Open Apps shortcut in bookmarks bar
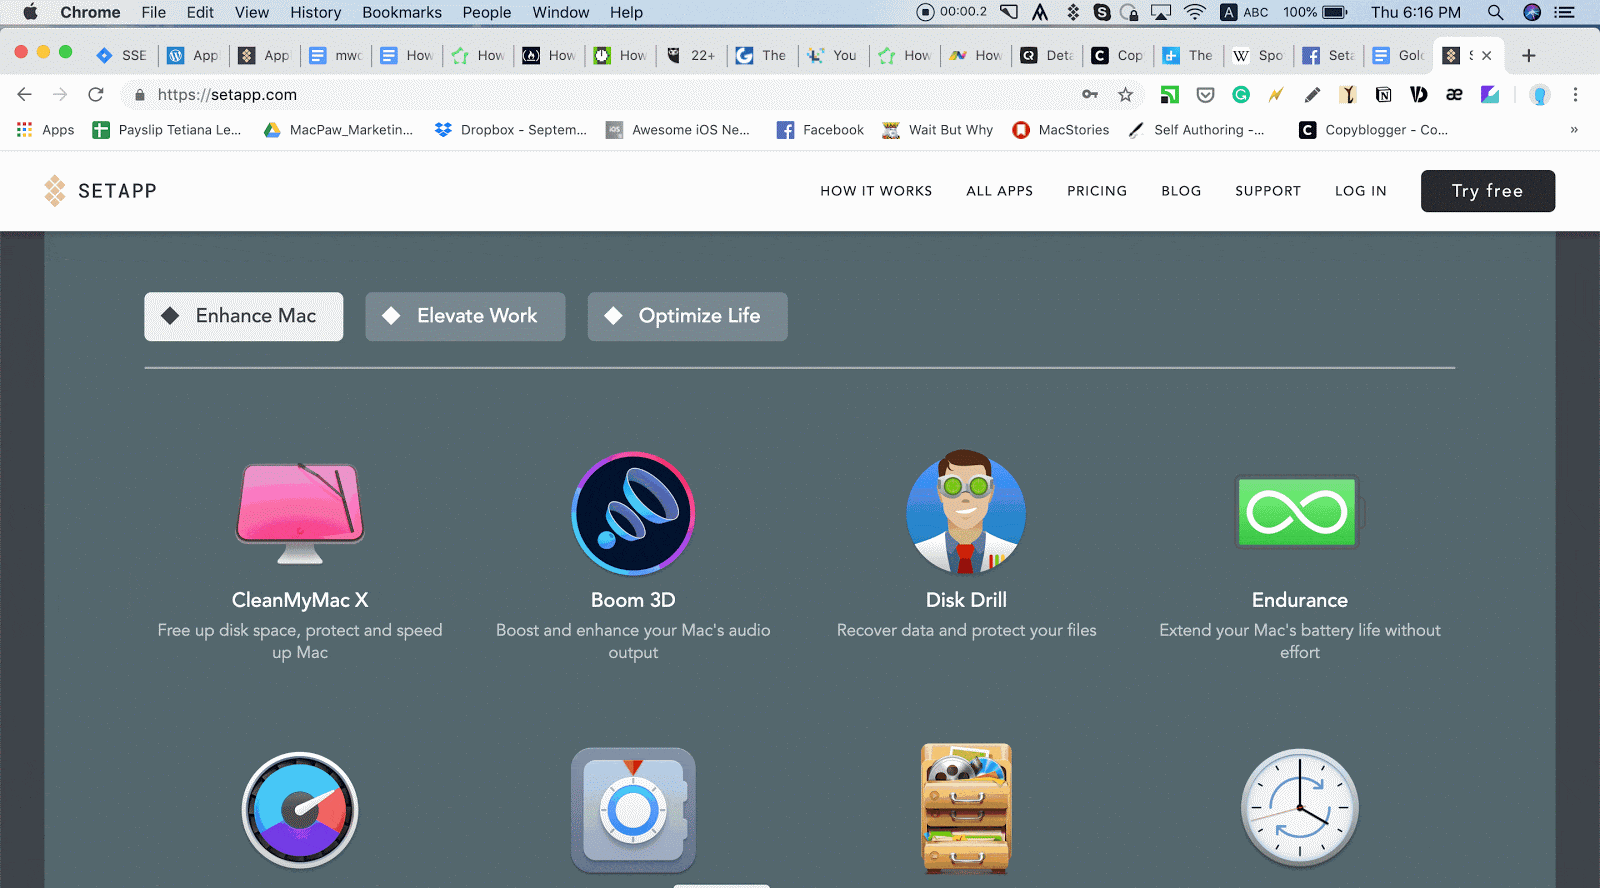Screen dimensions: 1600x888 pos(46,130)
